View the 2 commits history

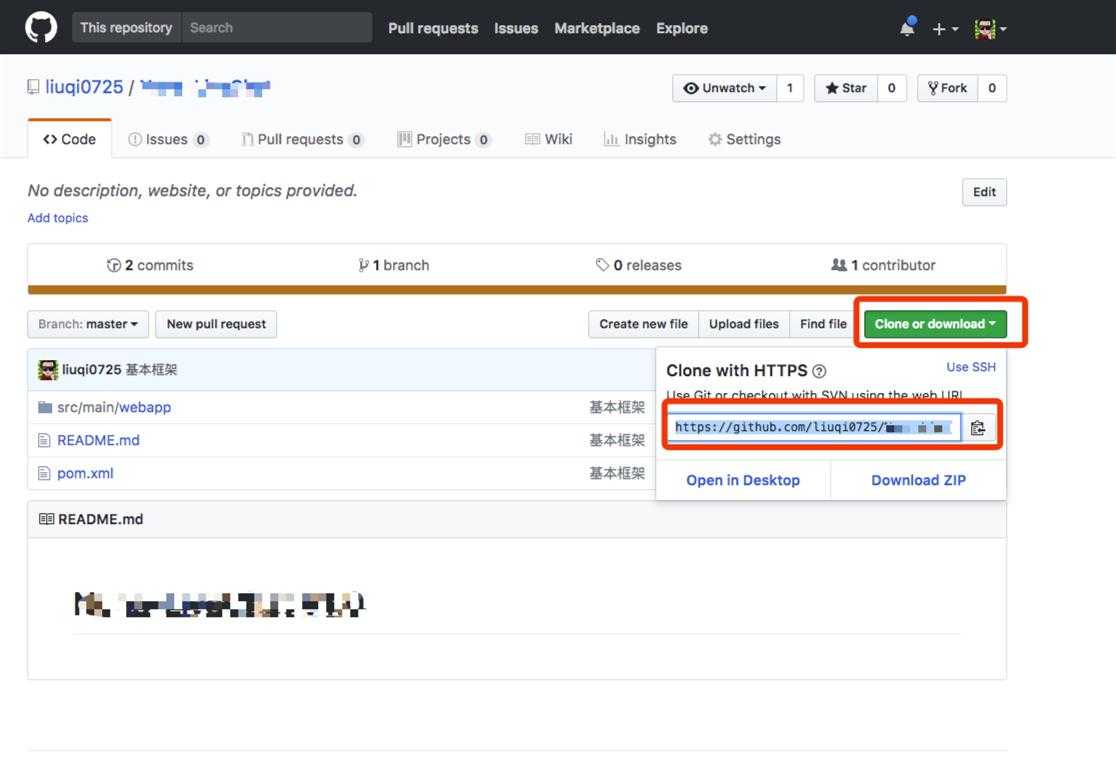pos(150,265)
